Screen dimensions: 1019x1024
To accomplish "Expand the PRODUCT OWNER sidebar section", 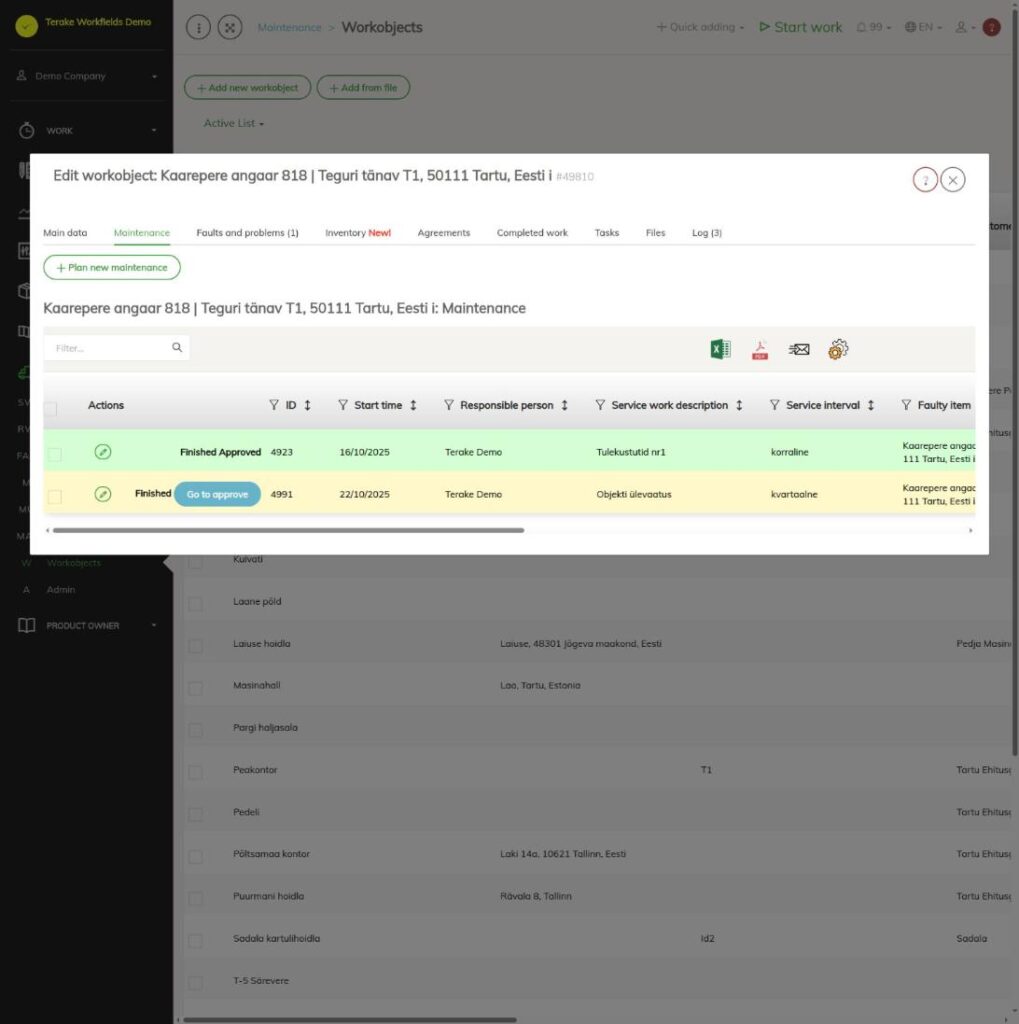I will click(x=87, y=626).
